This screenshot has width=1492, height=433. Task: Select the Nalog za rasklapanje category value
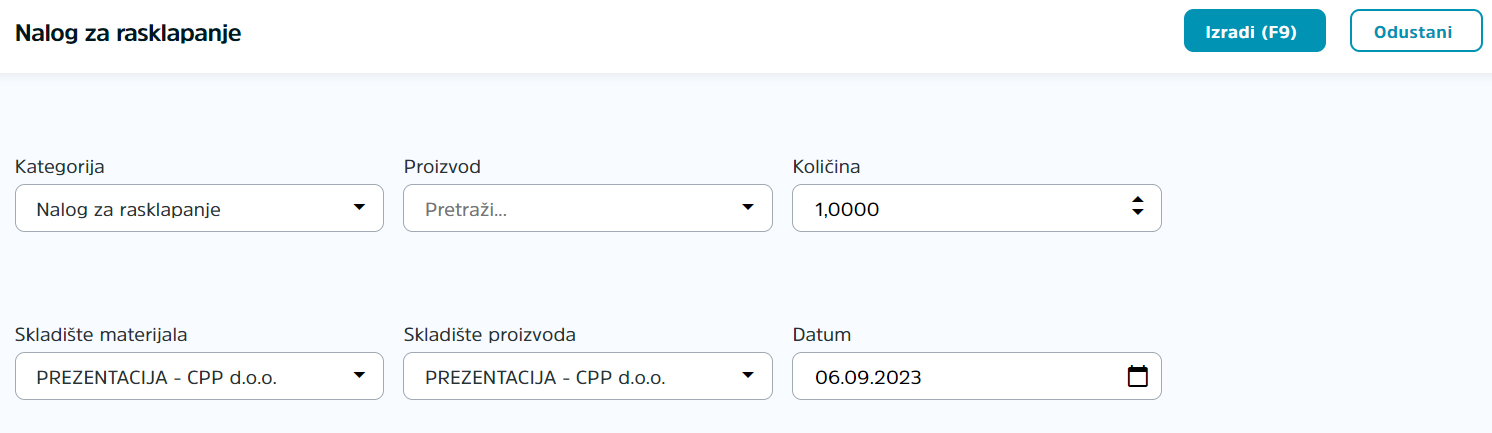[128, 210]
